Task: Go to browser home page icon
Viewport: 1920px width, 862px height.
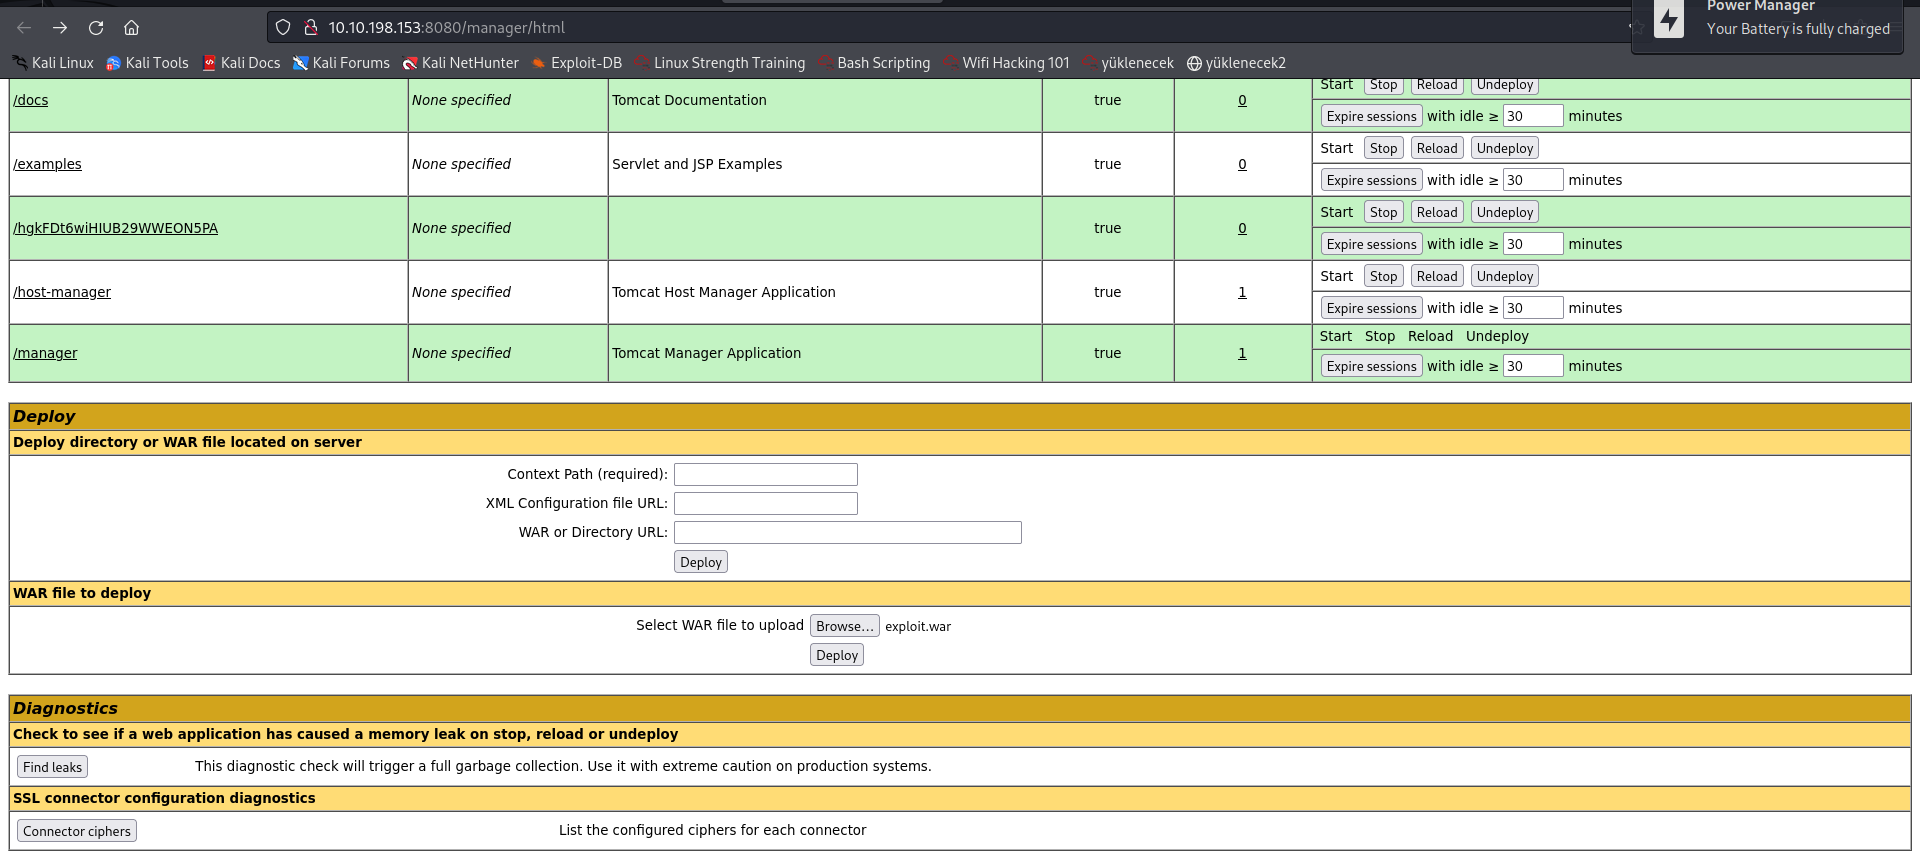Action: point(131,28)
